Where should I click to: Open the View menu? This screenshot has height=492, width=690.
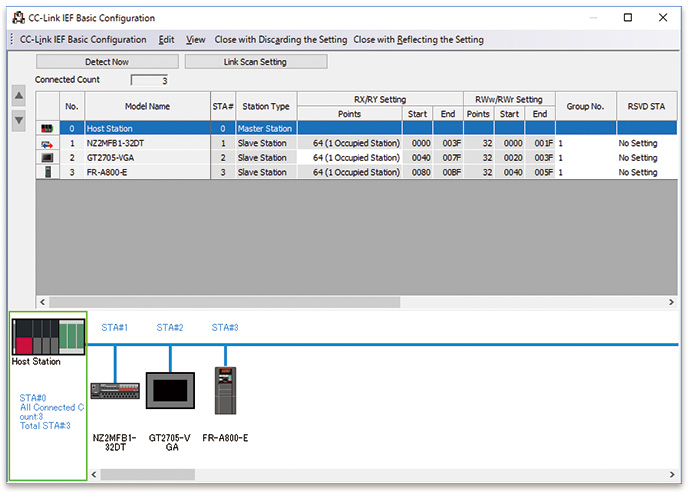click(196, 40)
